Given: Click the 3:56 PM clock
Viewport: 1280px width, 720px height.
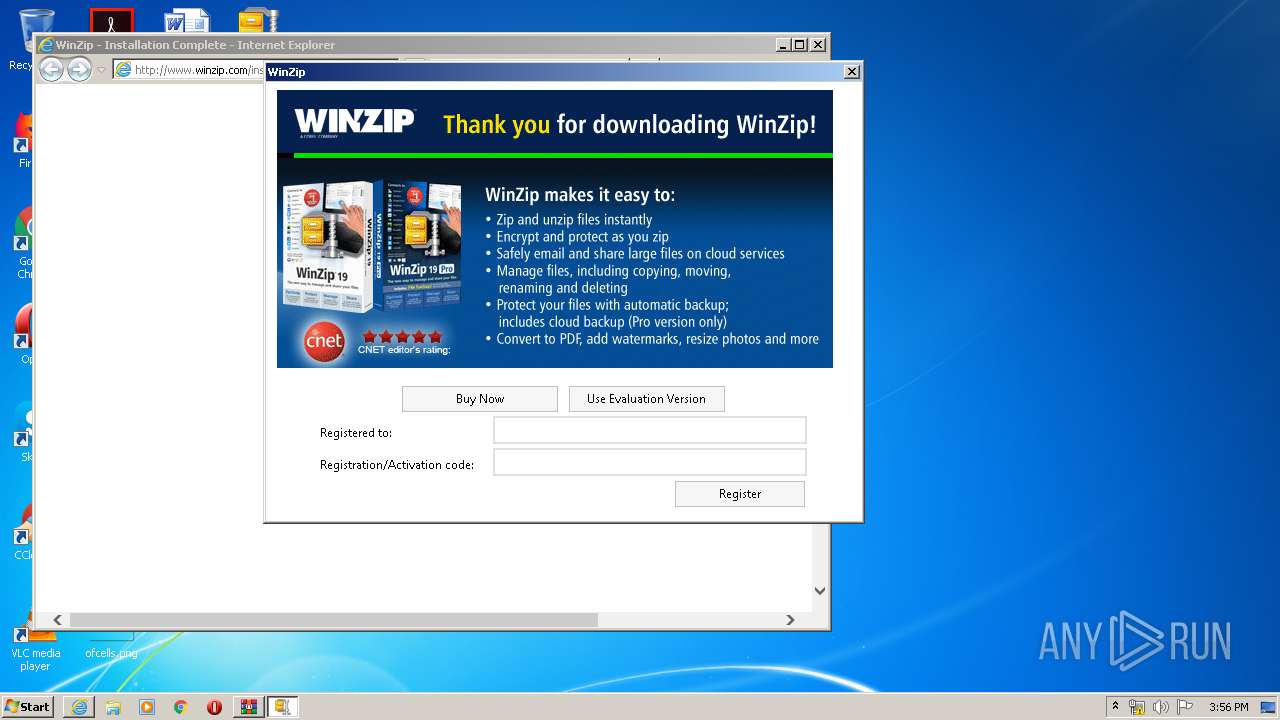Looking at the screenshot, I should point(1228,707).
